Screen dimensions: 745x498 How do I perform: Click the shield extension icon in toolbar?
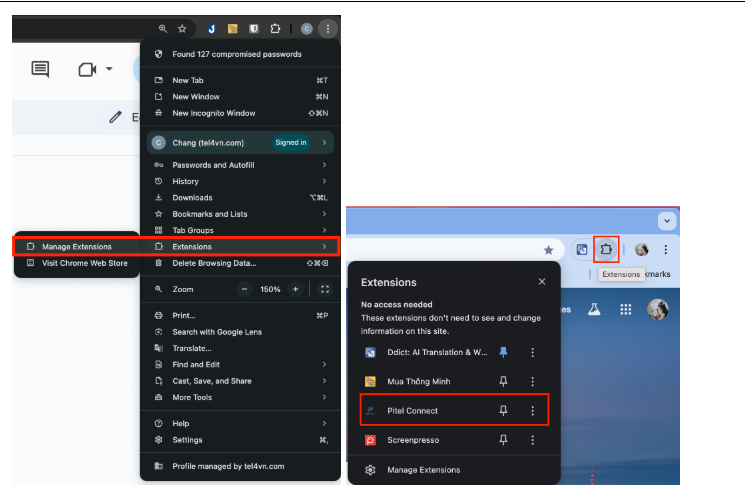(x=254, y=29)
